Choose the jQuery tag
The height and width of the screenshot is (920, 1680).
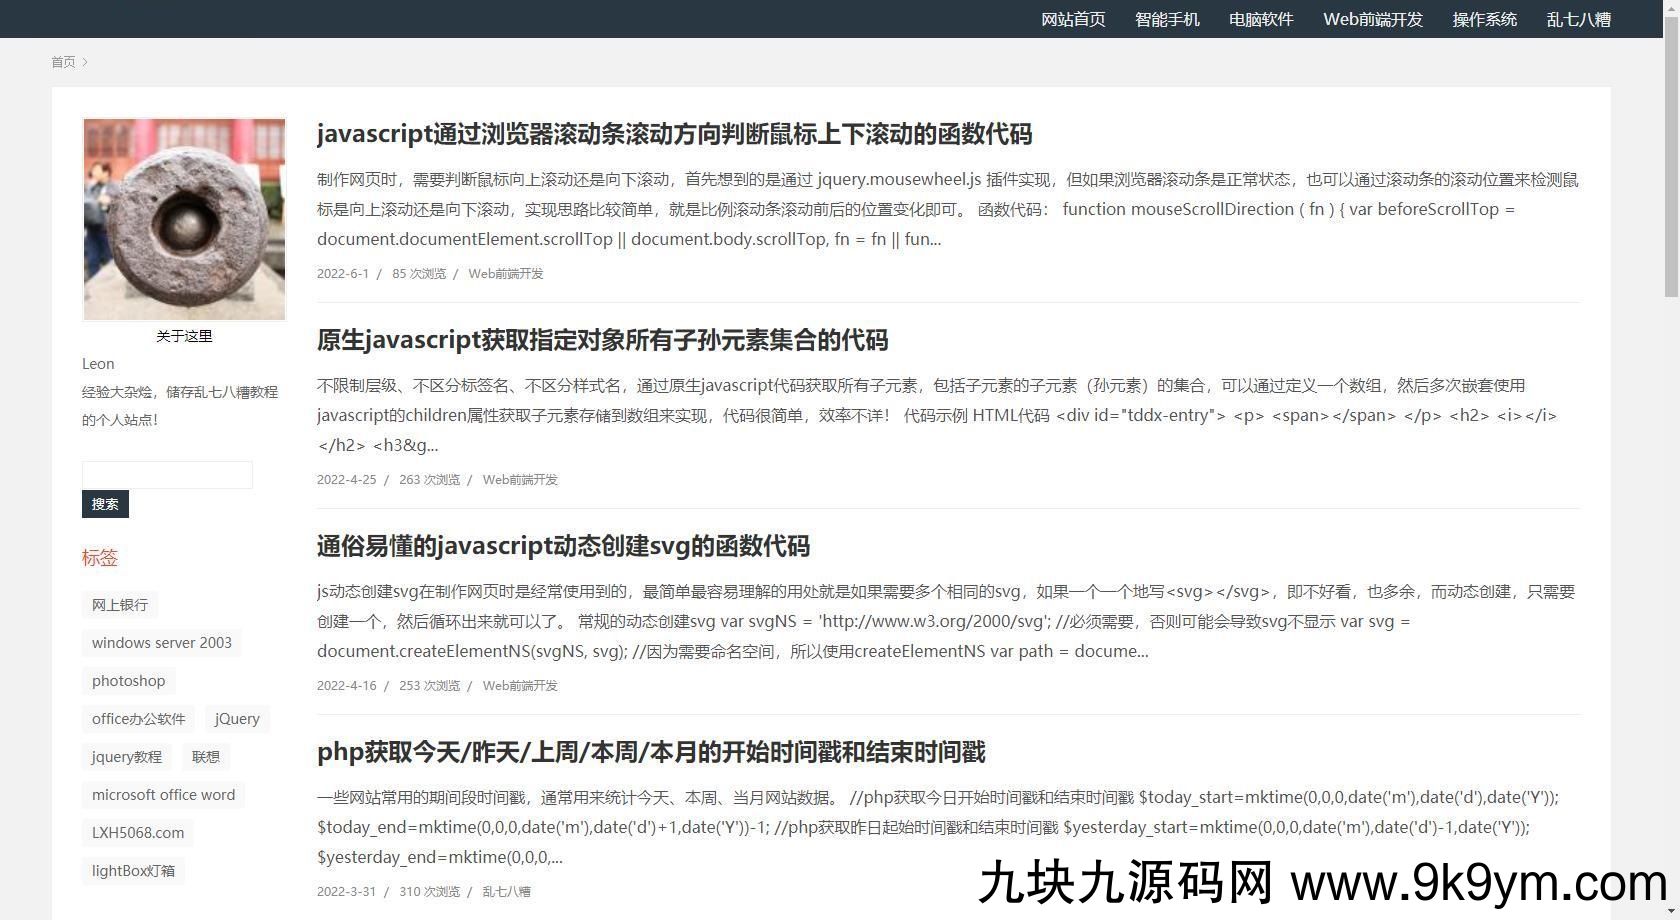[x=237, y=719]
